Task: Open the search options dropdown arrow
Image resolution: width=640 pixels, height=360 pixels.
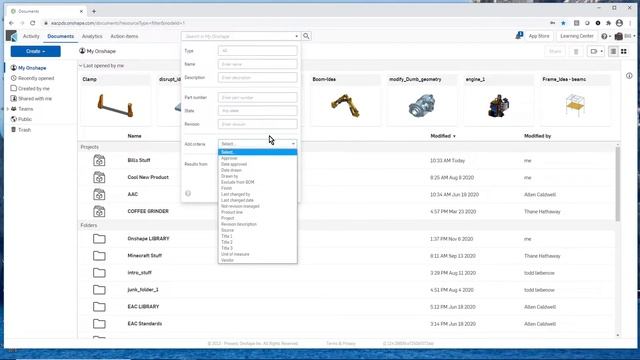Action: [x=297, y=36]
